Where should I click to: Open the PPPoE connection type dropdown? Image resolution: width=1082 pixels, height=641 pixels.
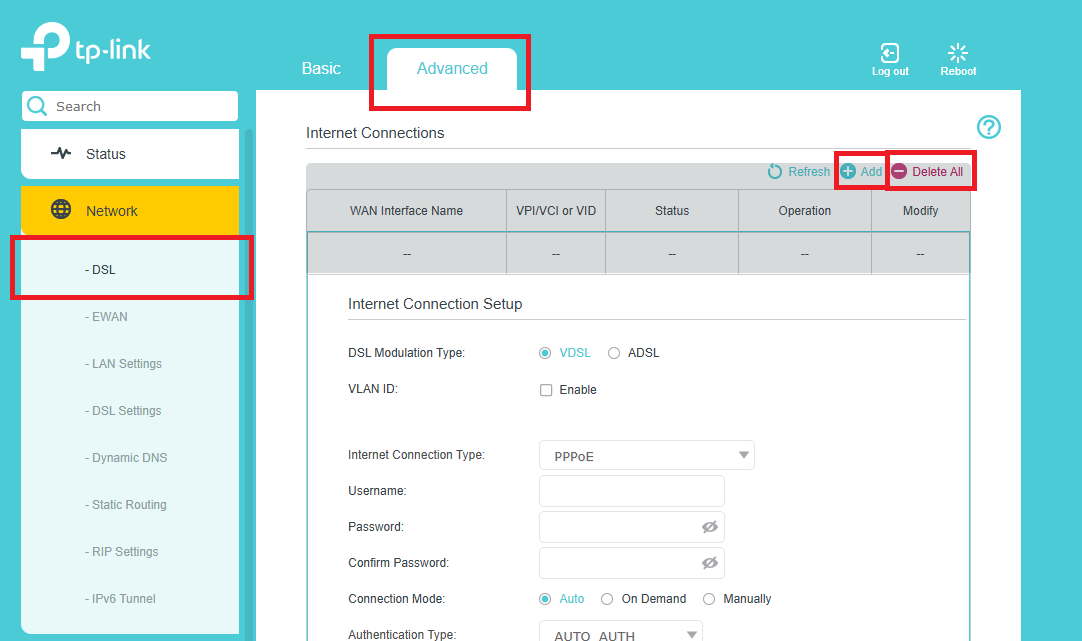pyautogui.click(x=646, y=454)
